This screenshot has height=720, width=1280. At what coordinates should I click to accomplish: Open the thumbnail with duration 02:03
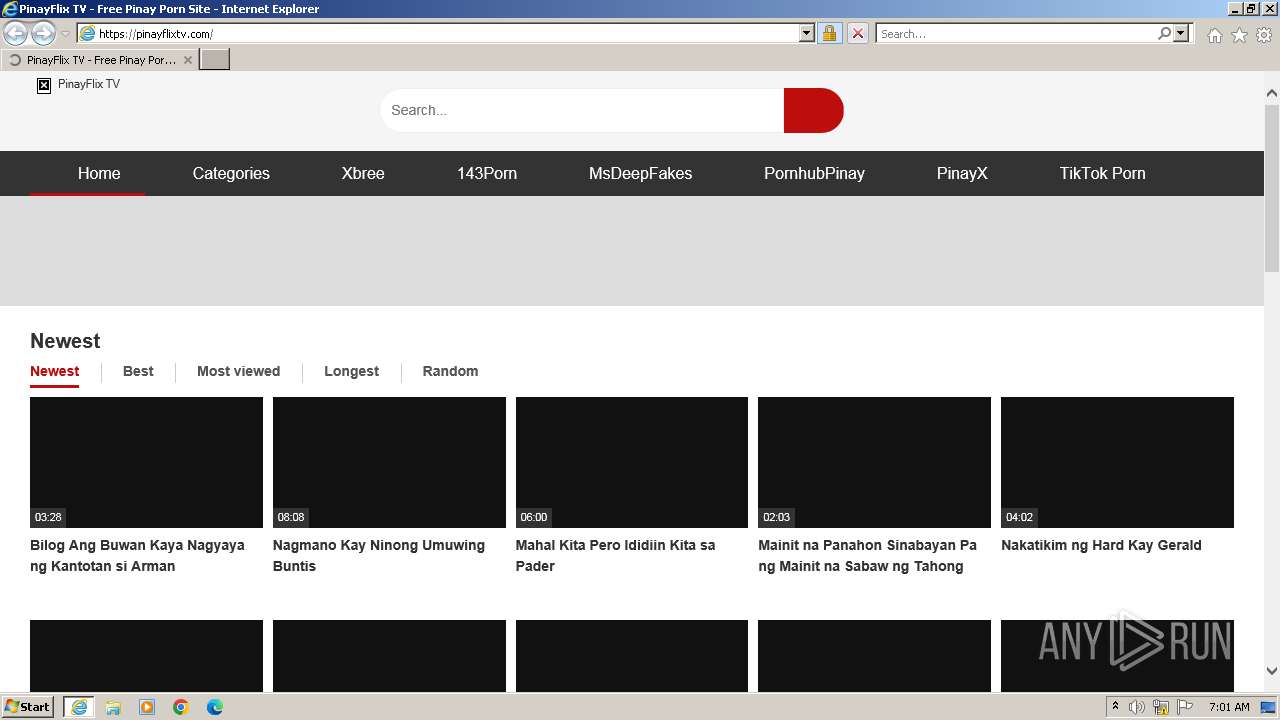[874, 462]
